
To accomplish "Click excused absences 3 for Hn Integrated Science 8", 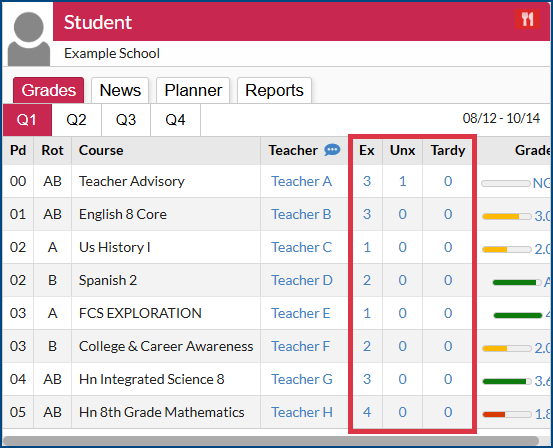I will 367,379.
